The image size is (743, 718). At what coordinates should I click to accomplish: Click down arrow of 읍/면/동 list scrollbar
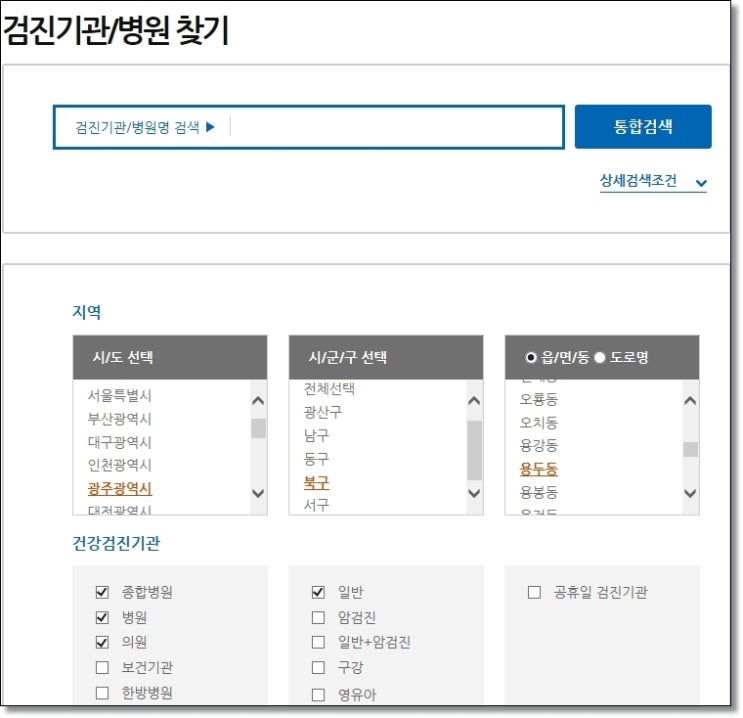(x=690, y=493)
